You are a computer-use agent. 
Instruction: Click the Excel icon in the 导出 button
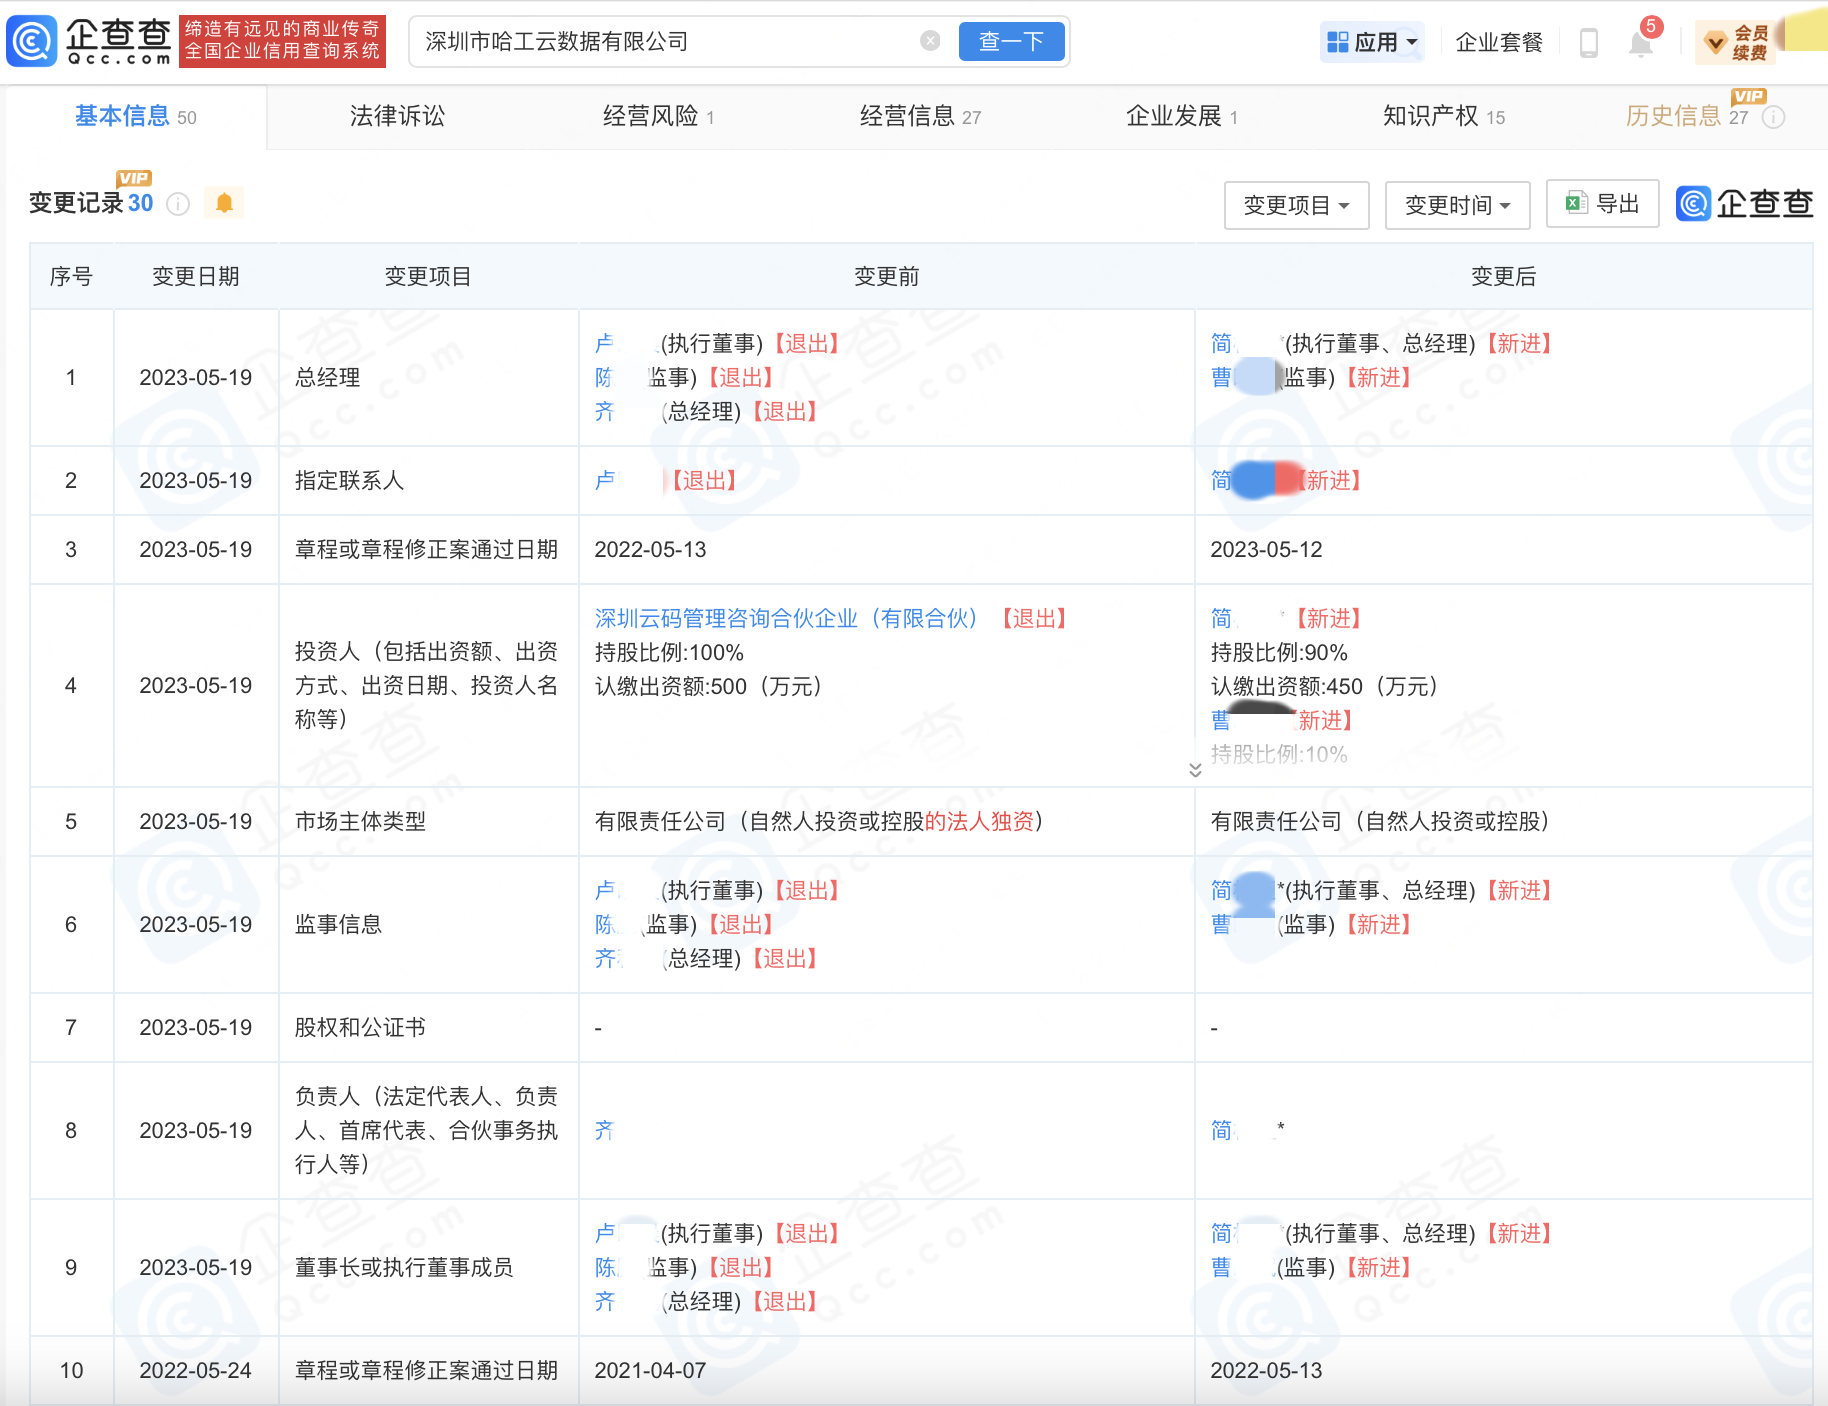click(1576, 203)
